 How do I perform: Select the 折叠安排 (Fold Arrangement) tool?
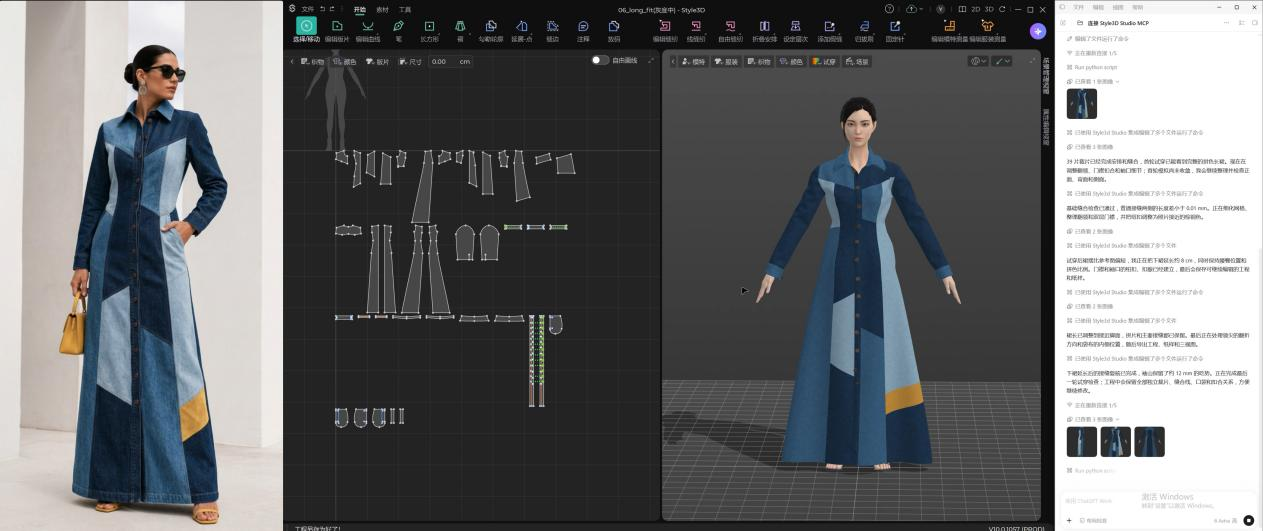pos(765,30)
